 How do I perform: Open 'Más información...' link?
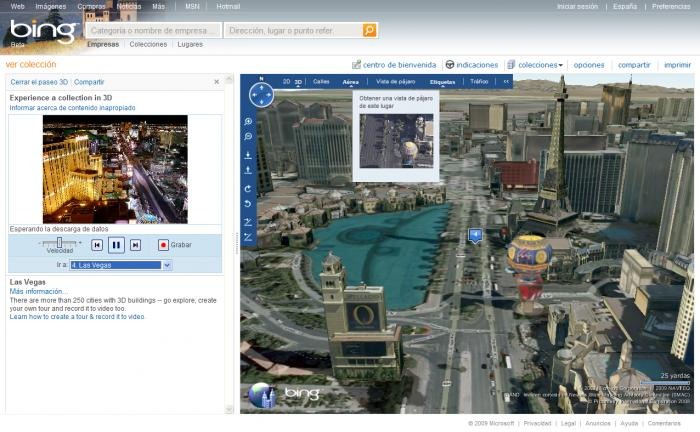click(x=36, y=291)
